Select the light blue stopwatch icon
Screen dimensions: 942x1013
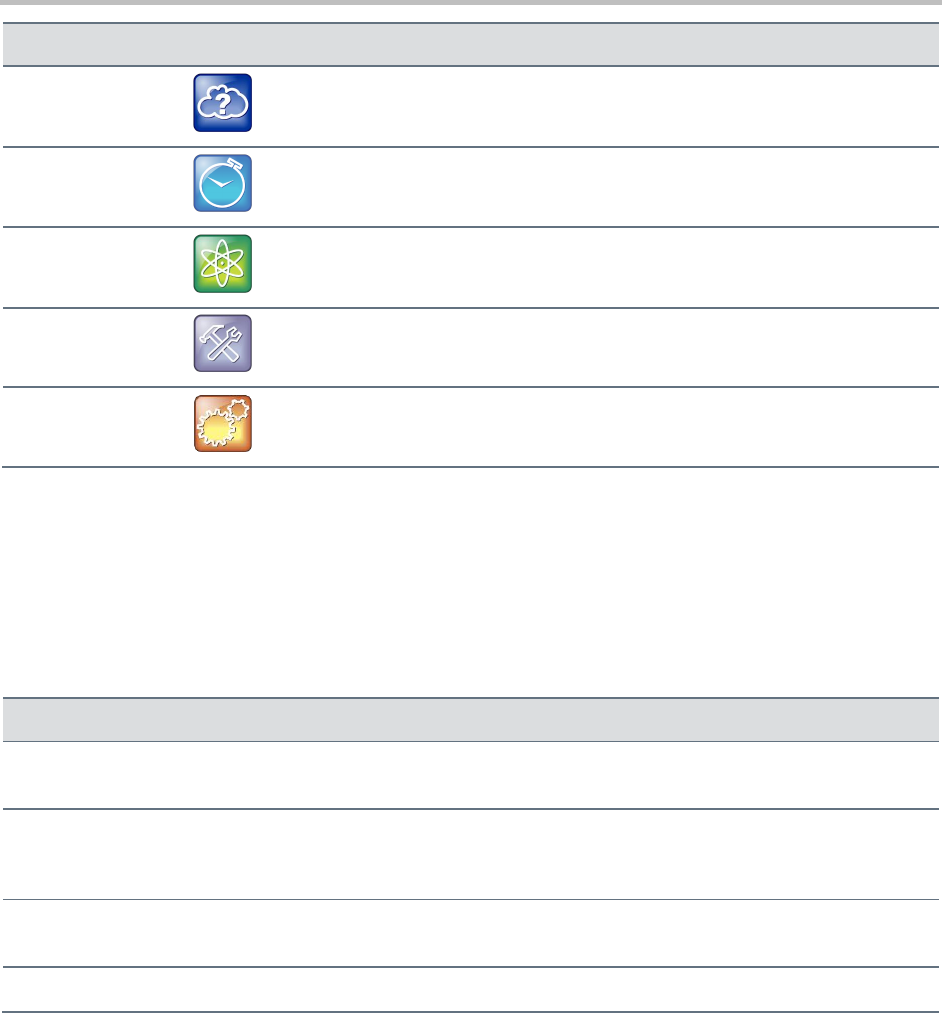223,184
